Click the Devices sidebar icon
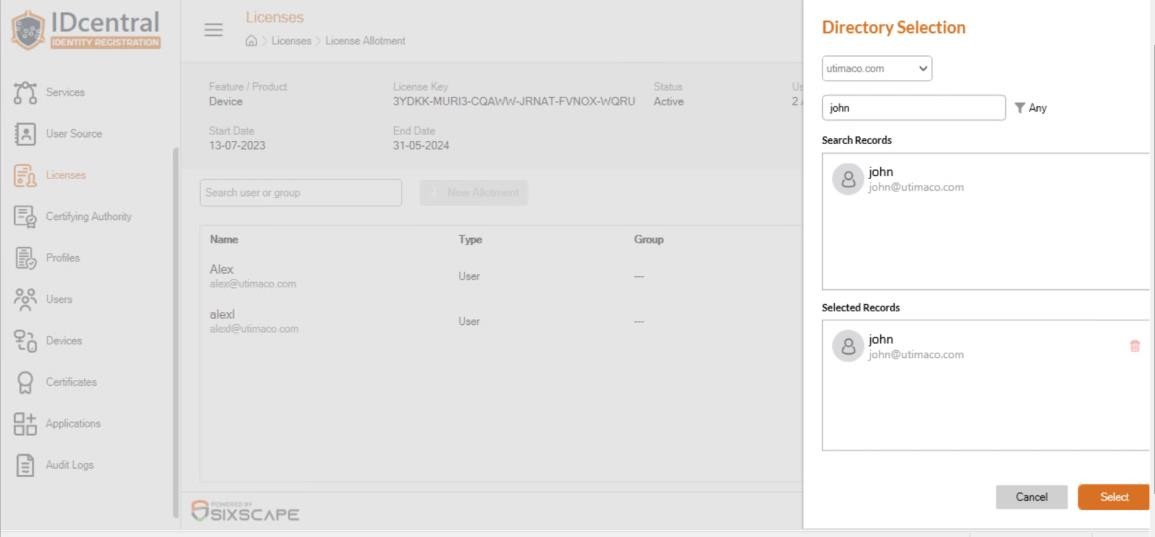 coord(25,341)
